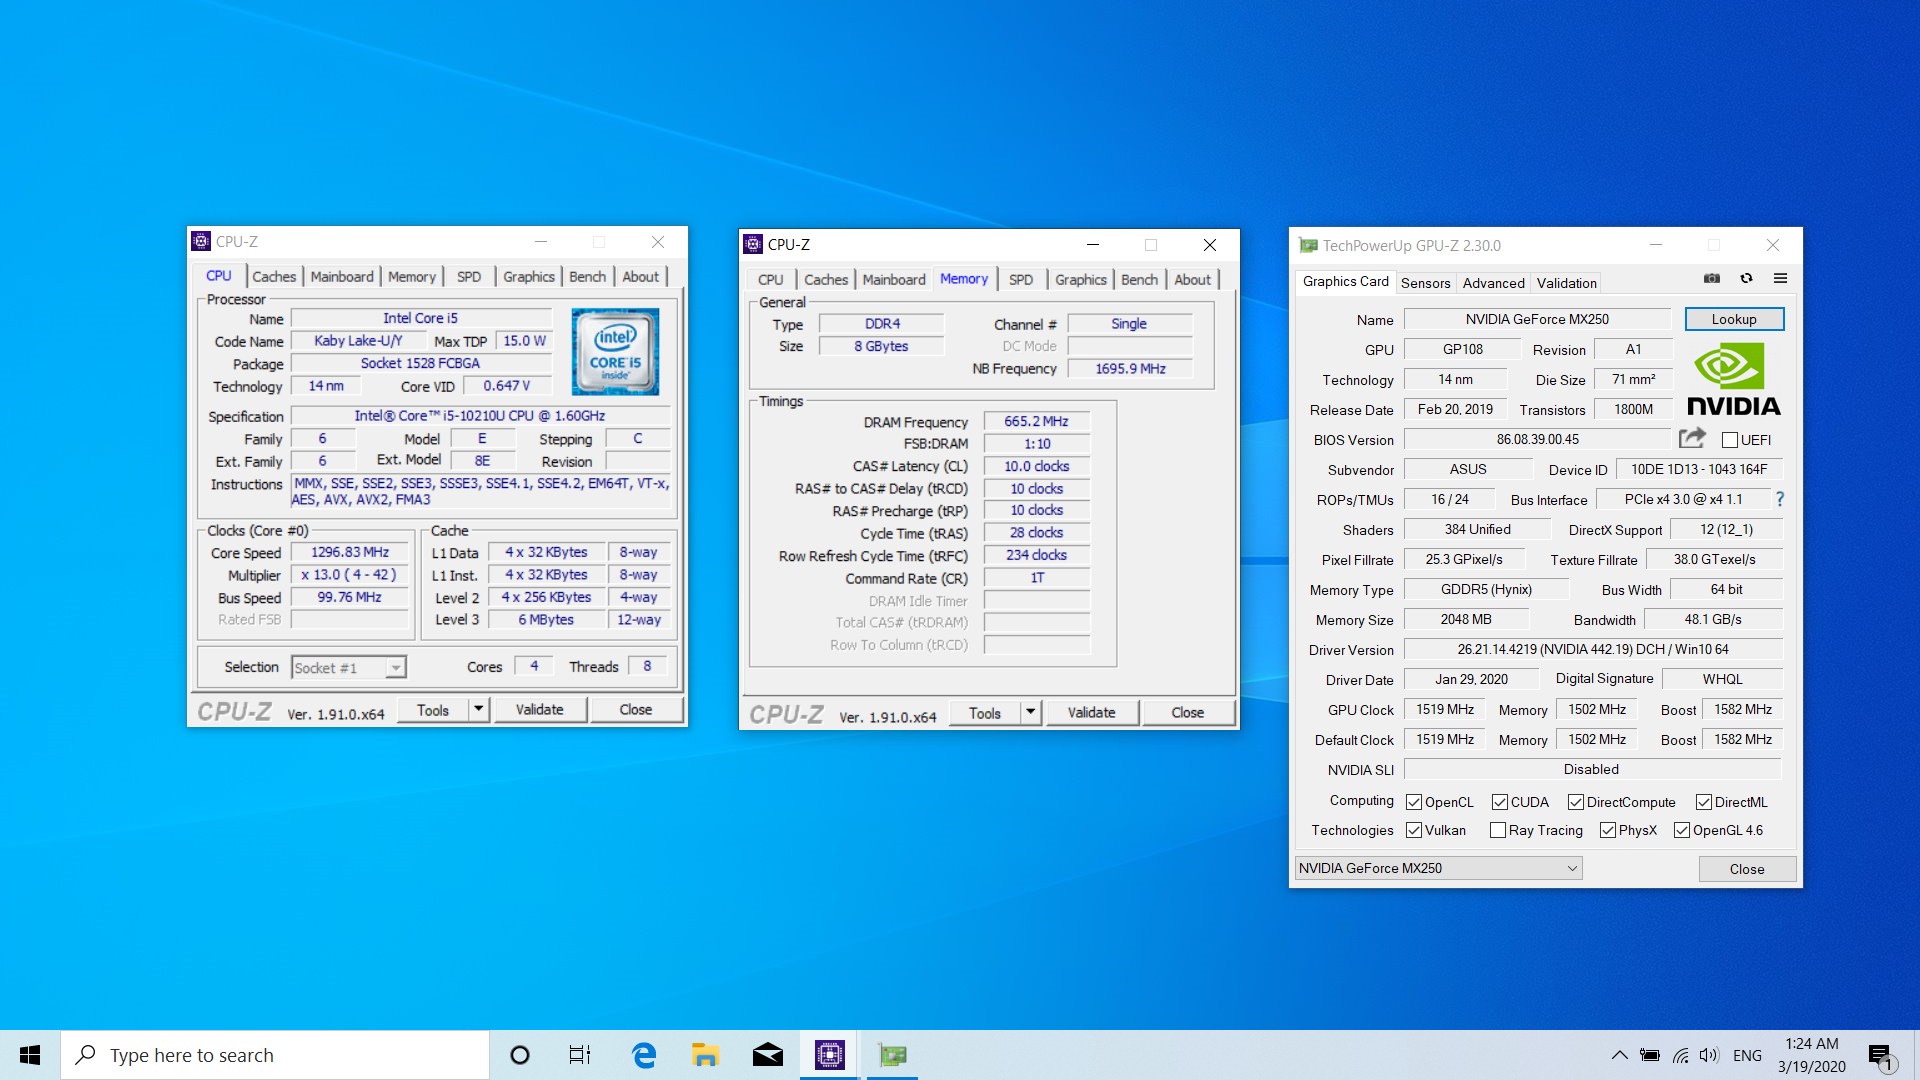Screen dimensions: 1920x1080
Task: Switch to GPU-Z Advanced tab
Action: point(1493,283)
